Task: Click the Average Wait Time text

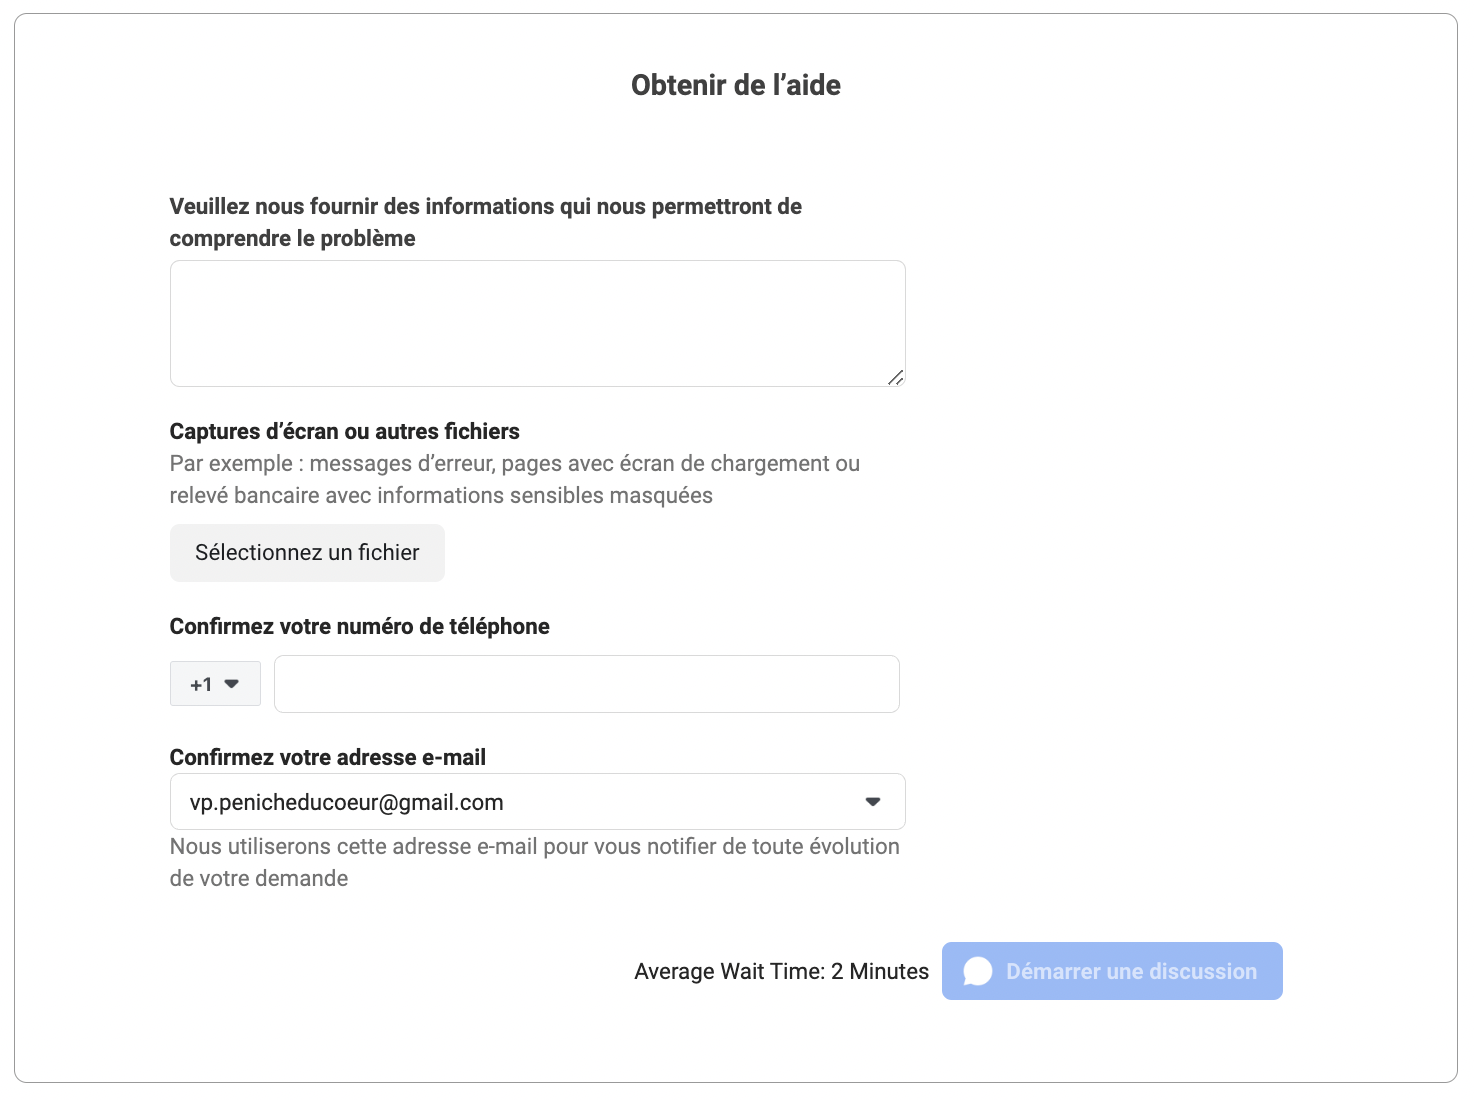Action: click(x=781, y=971)
